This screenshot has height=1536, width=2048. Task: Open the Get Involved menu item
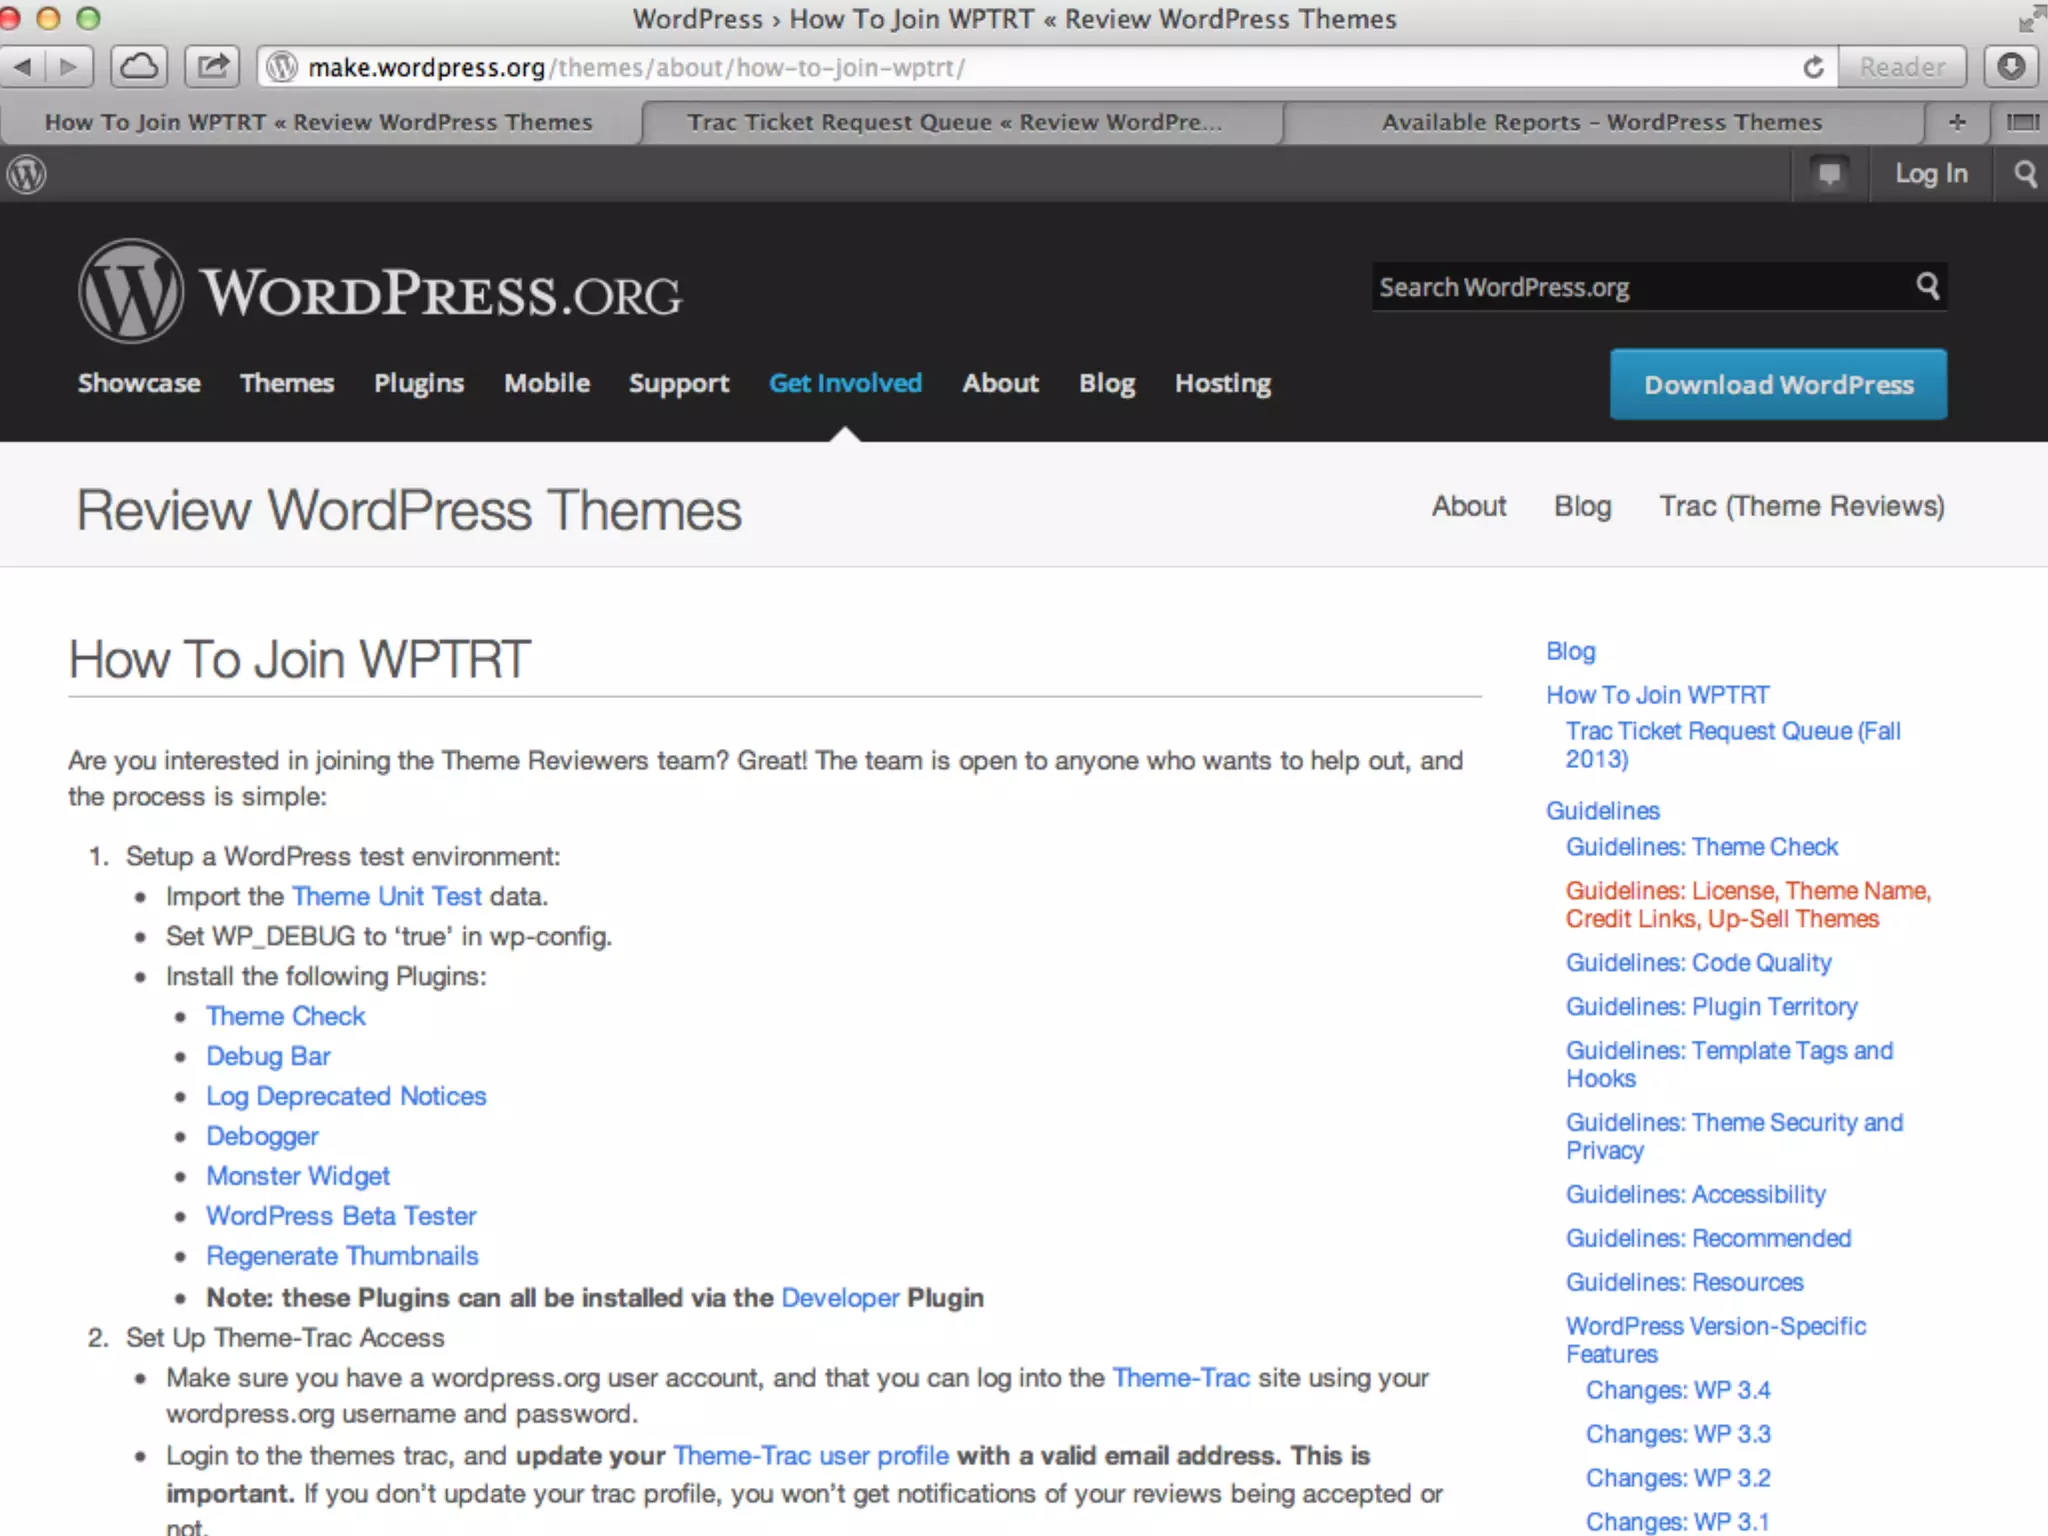[x=845, y=383]
